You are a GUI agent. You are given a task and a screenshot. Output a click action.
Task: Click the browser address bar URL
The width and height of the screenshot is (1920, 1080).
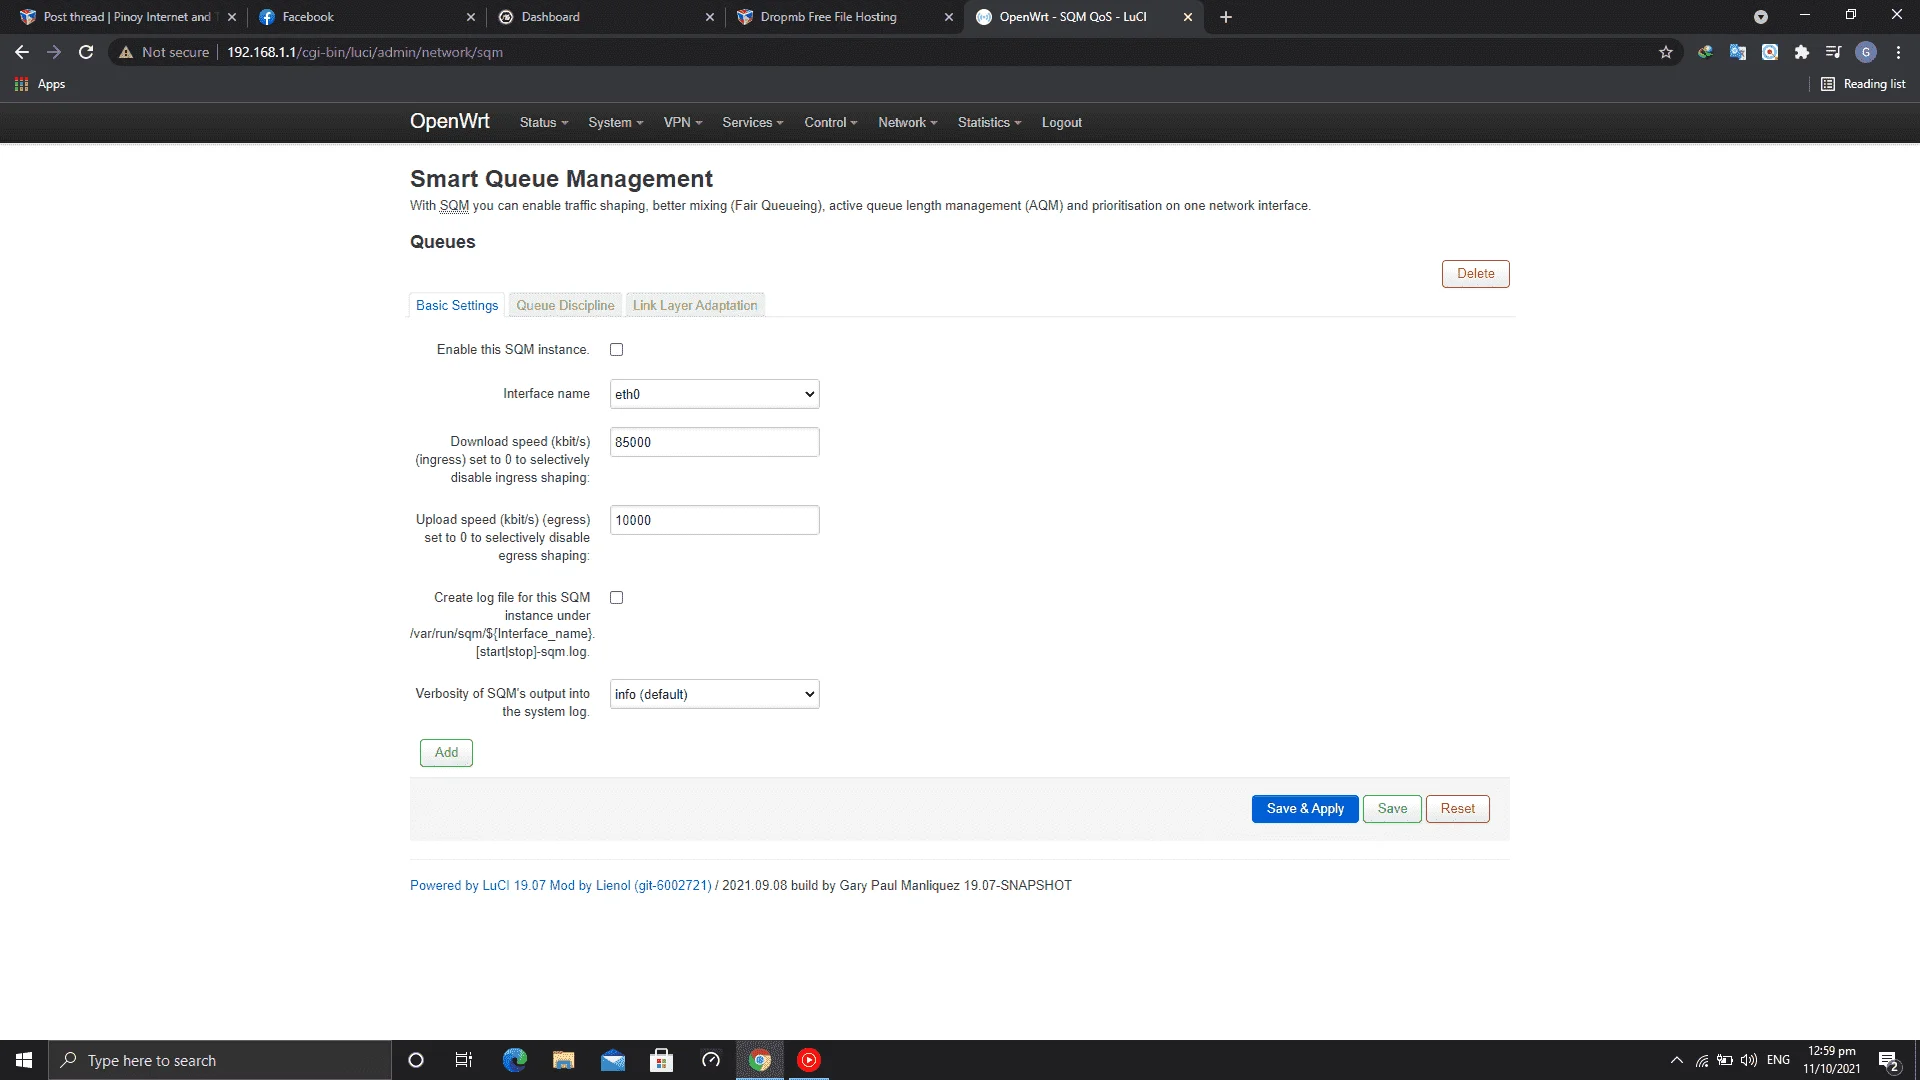tap(365, 52)
